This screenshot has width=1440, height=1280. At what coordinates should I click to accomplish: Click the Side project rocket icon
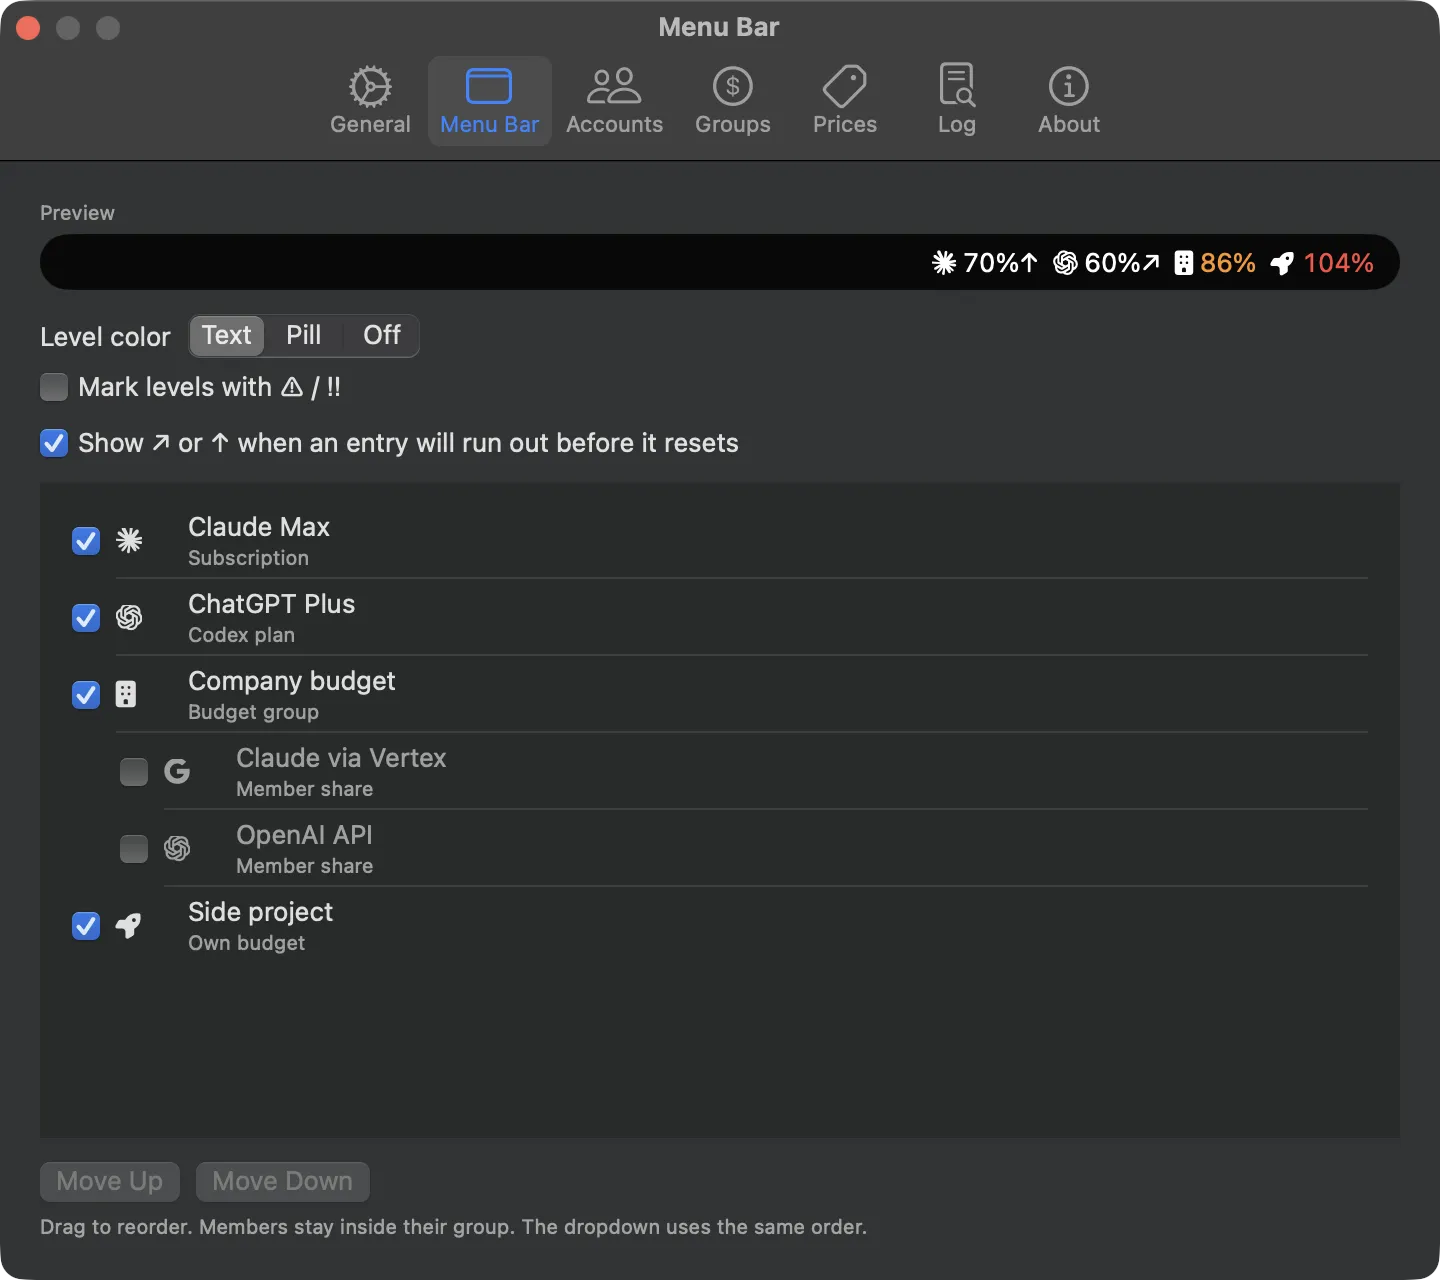(x=129, y=925)
